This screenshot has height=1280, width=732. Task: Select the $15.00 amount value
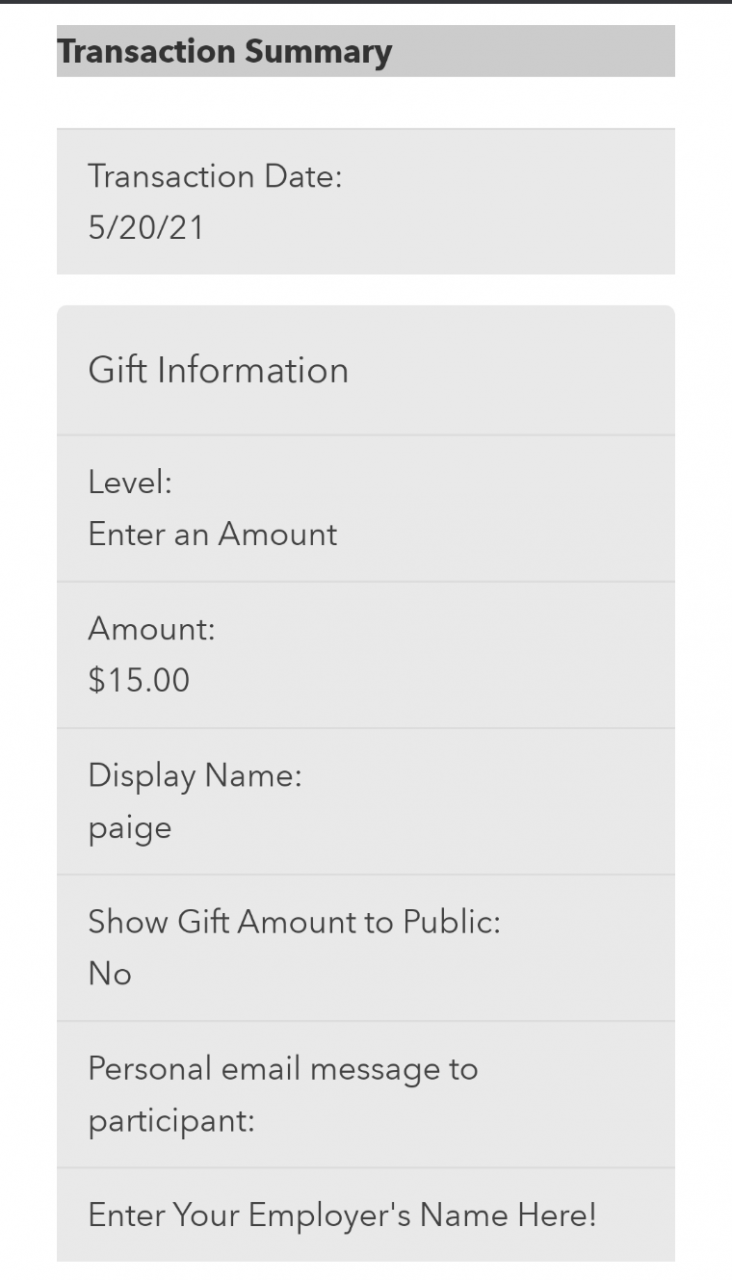click(139, 681)
